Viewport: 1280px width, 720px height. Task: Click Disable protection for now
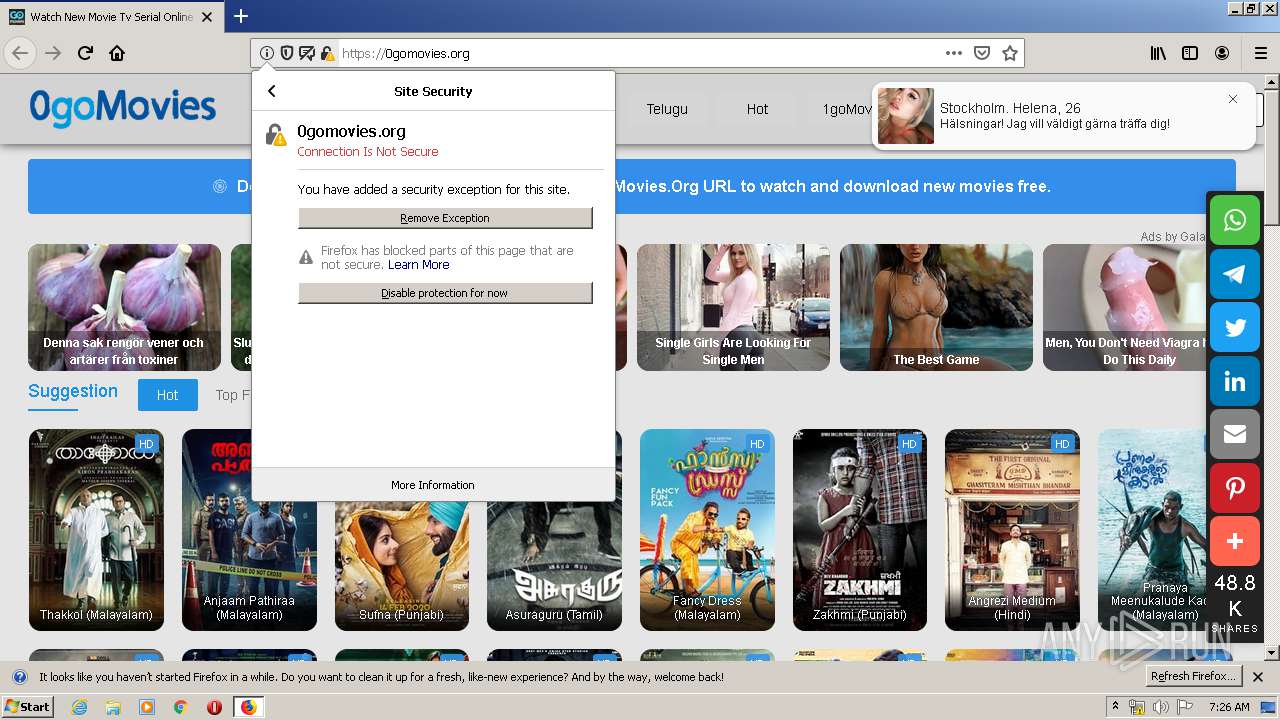pyautogui.click(x=445, y=293)
